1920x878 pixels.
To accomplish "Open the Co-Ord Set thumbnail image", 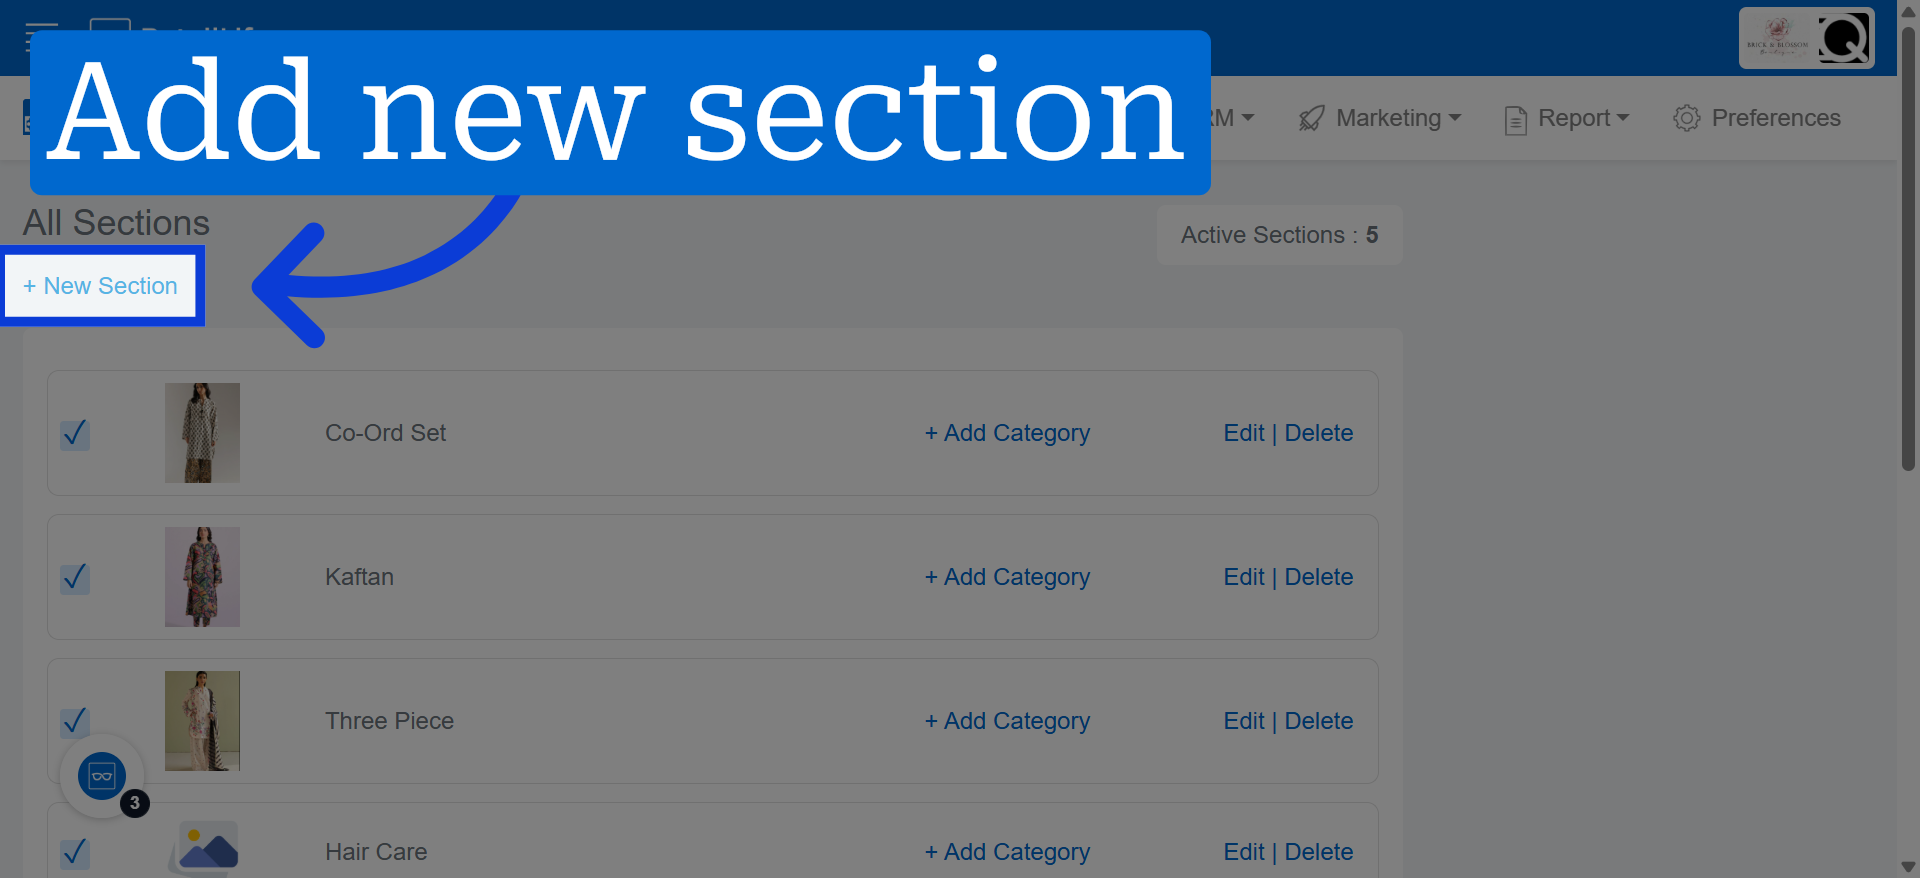I will pyautogui.click(x=202, y=433).
